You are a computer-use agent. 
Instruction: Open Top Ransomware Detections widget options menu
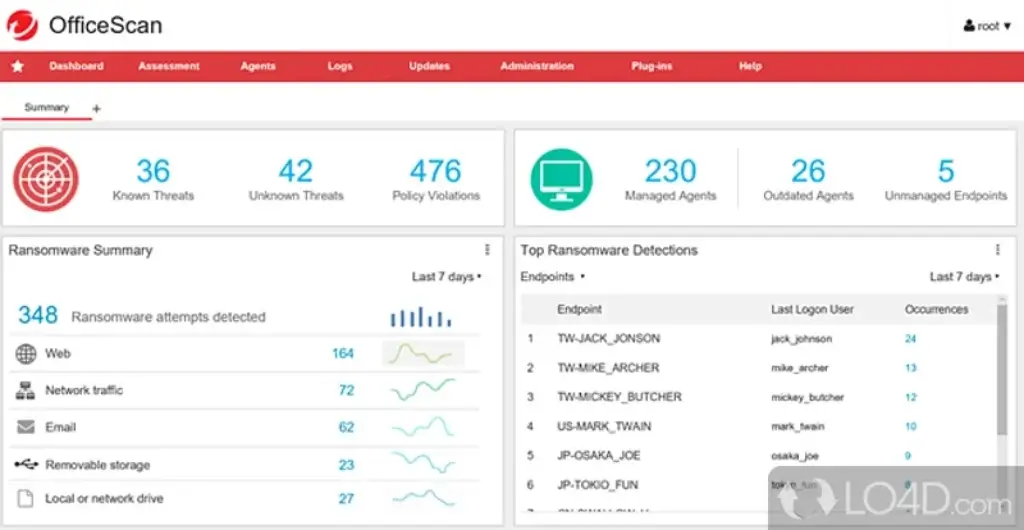(997, 250)
